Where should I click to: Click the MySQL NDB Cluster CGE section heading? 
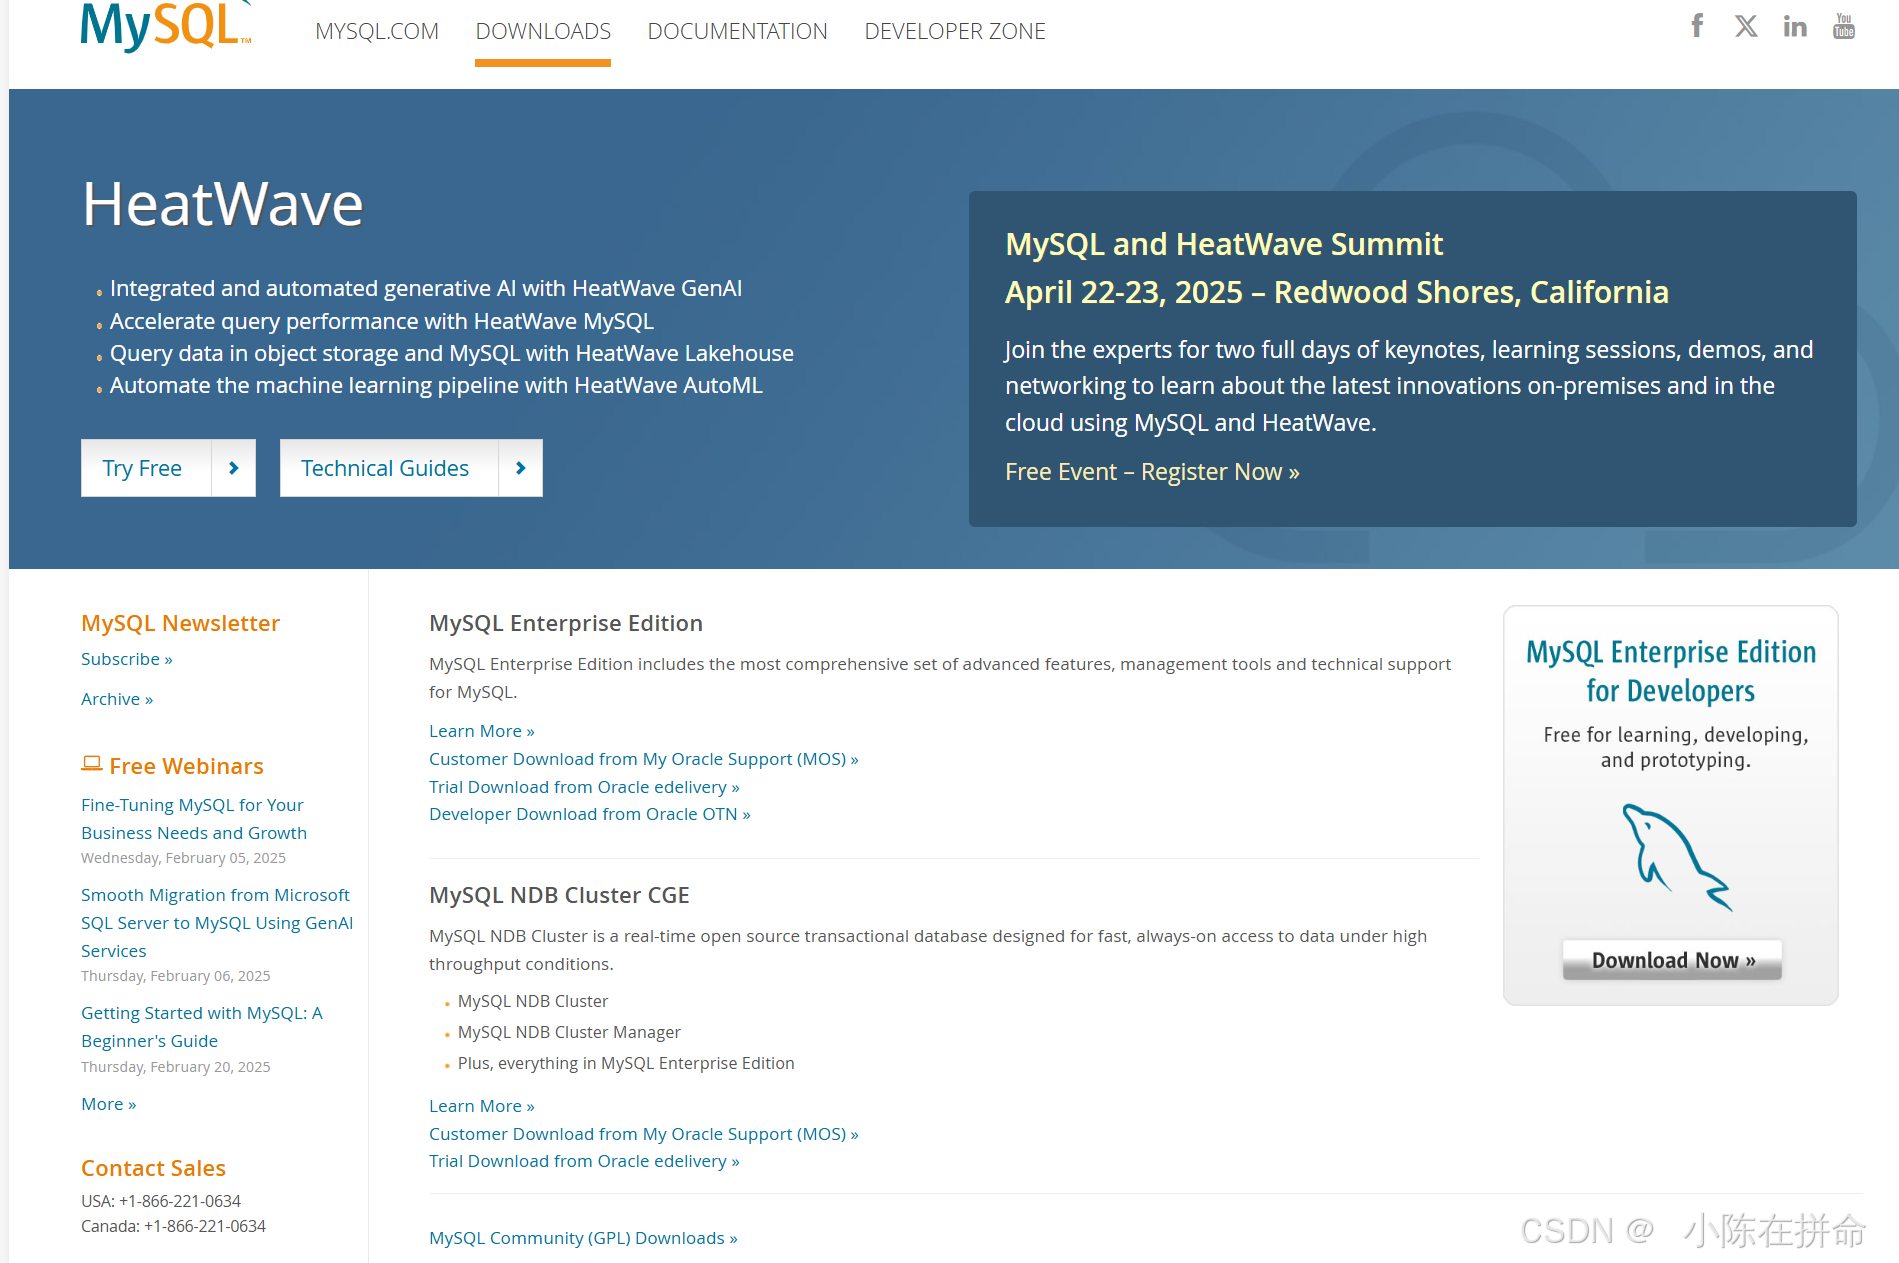click(559, 895)
